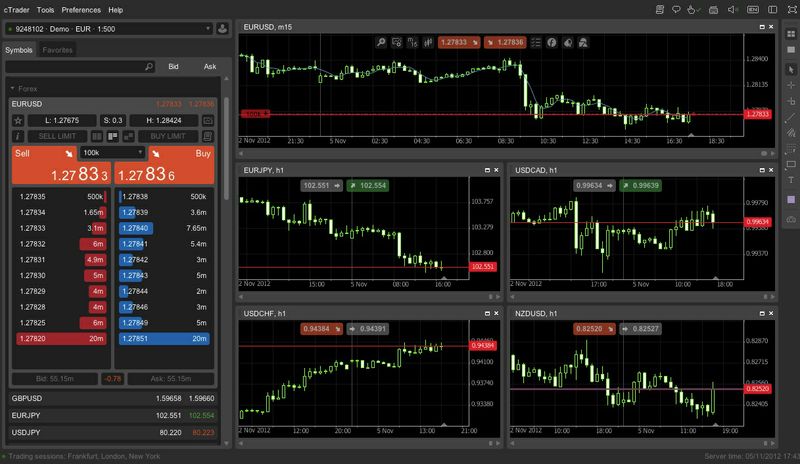Open the Preferences menu
This screenshot has height=464, width=800.
point(81,10)
